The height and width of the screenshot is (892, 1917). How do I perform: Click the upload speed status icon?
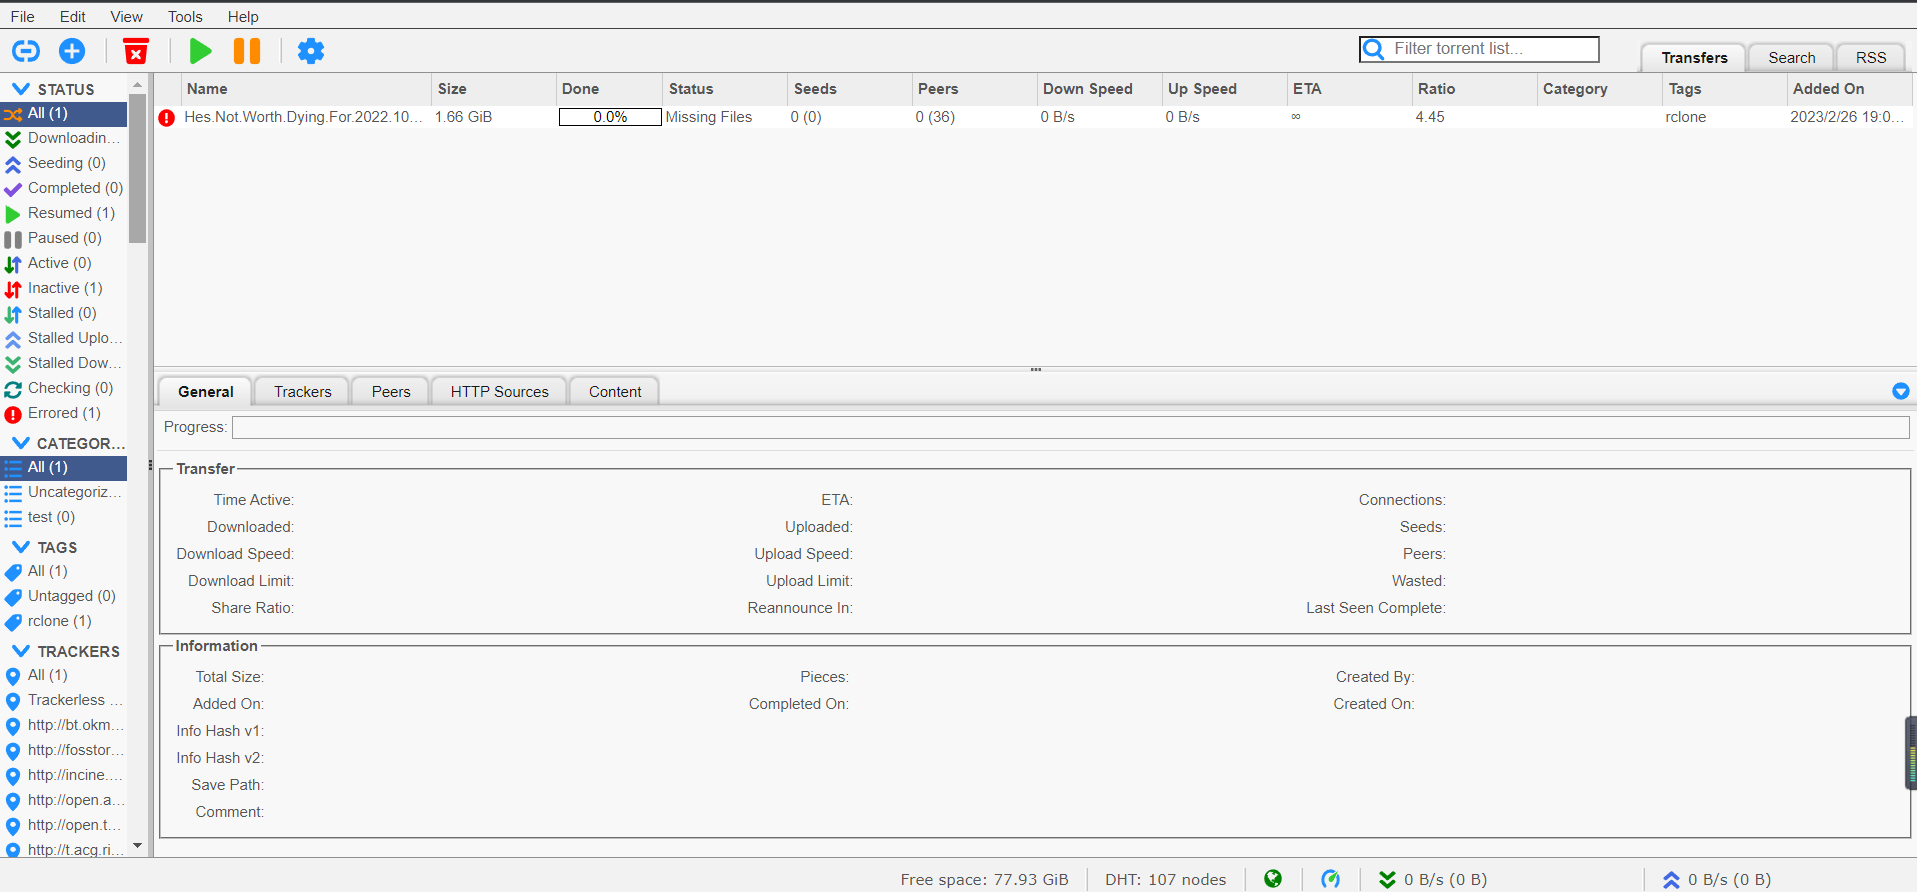[1671, 879]
